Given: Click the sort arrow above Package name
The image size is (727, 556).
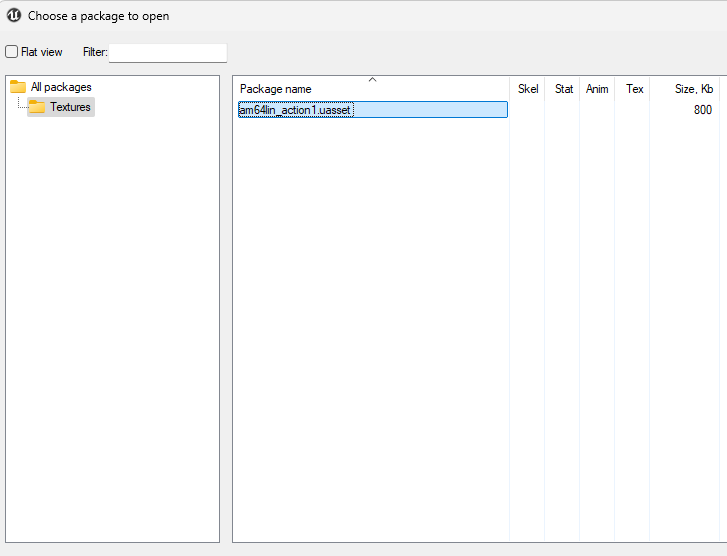Looking at the screenshot, I should [372, 79].
